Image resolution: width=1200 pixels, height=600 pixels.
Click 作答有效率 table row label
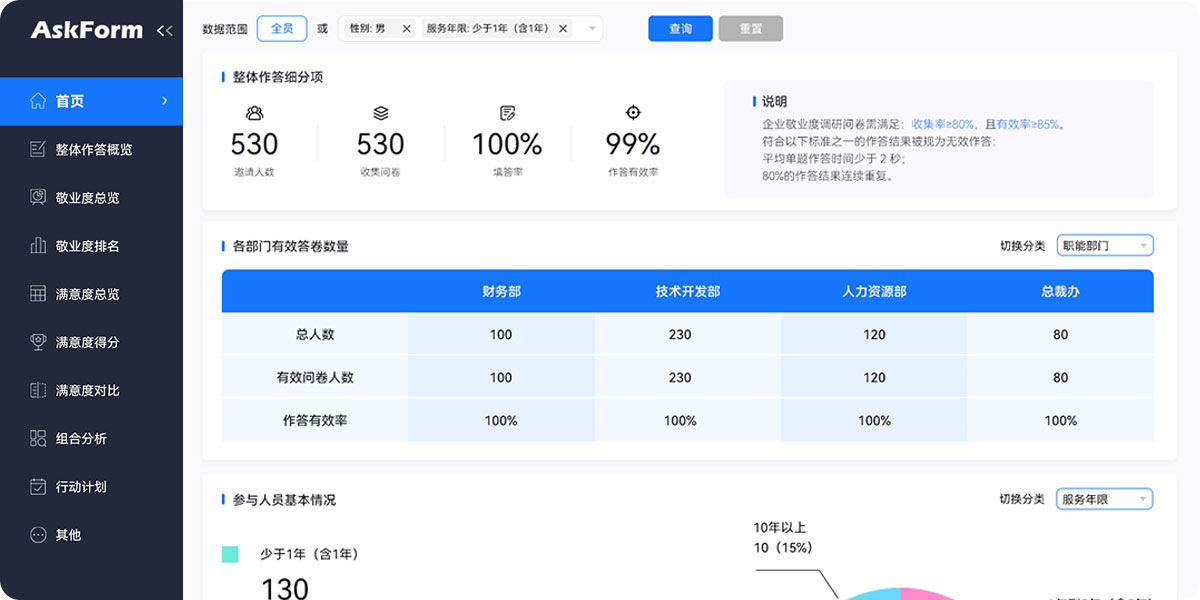(314, 421)
